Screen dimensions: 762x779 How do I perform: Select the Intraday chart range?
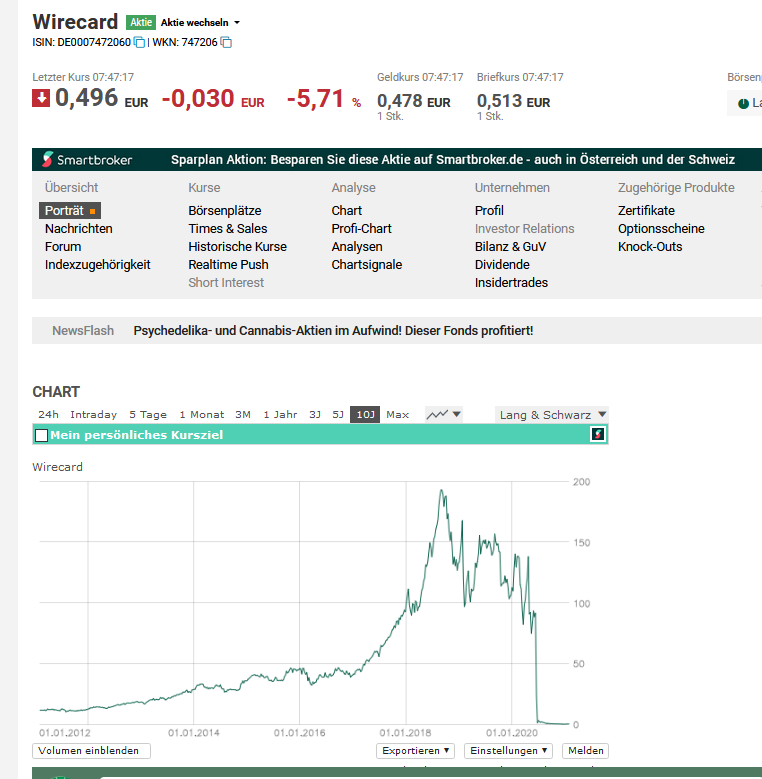93,414
